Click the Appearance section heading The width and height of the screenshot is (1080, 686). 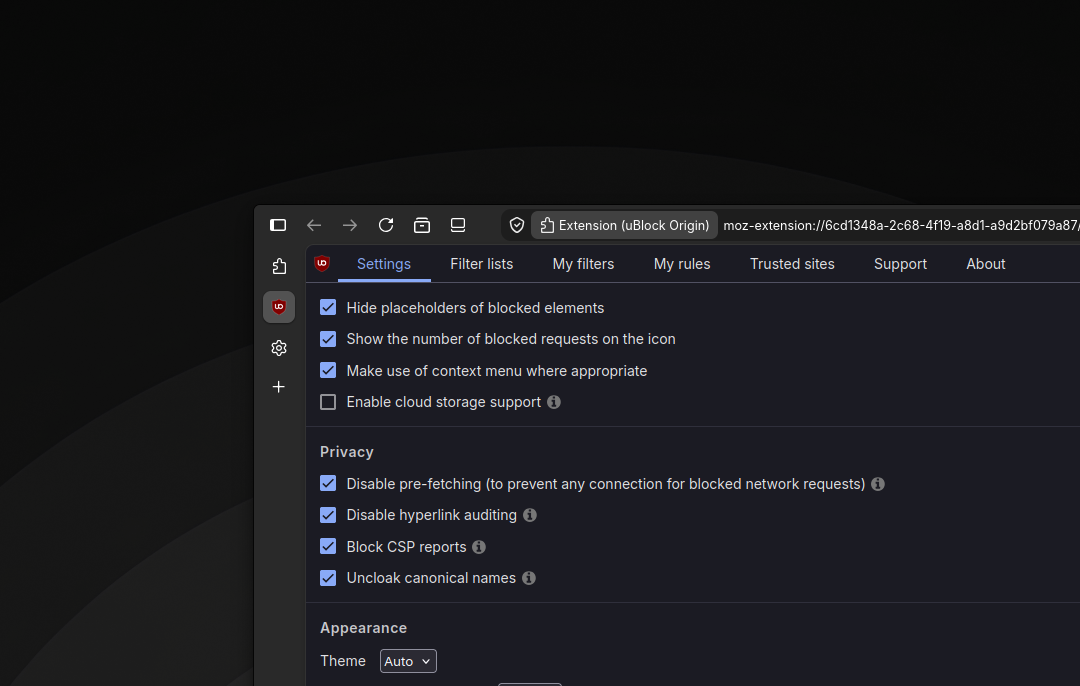pos(363,628)
